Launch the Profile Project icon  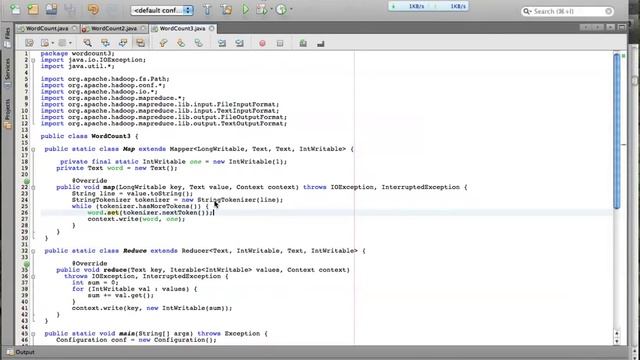click(x=281, y=9)
